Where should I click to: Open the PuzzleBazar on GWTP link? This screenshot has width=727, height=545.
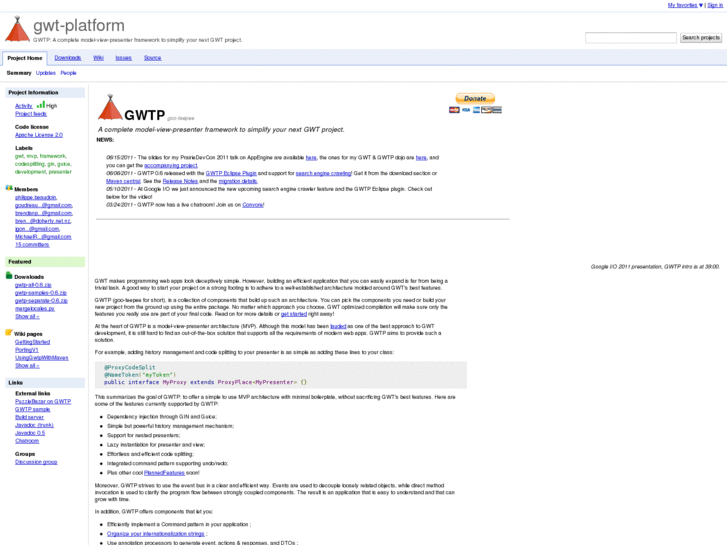coord(43,402)
